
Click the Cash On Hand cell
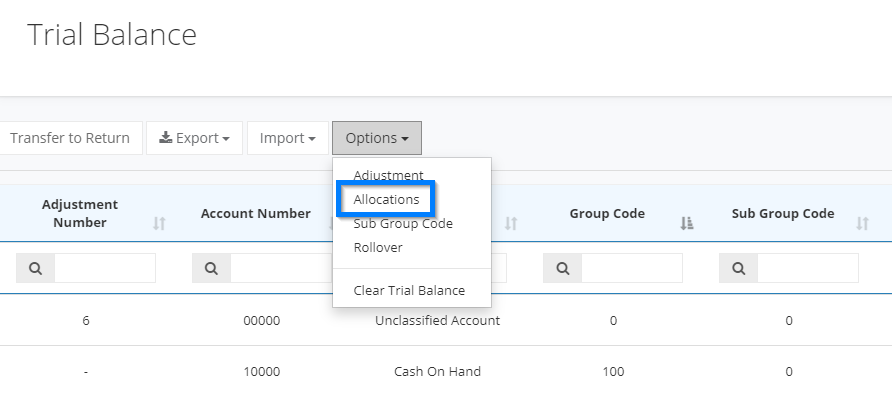(x=437, y=371)
